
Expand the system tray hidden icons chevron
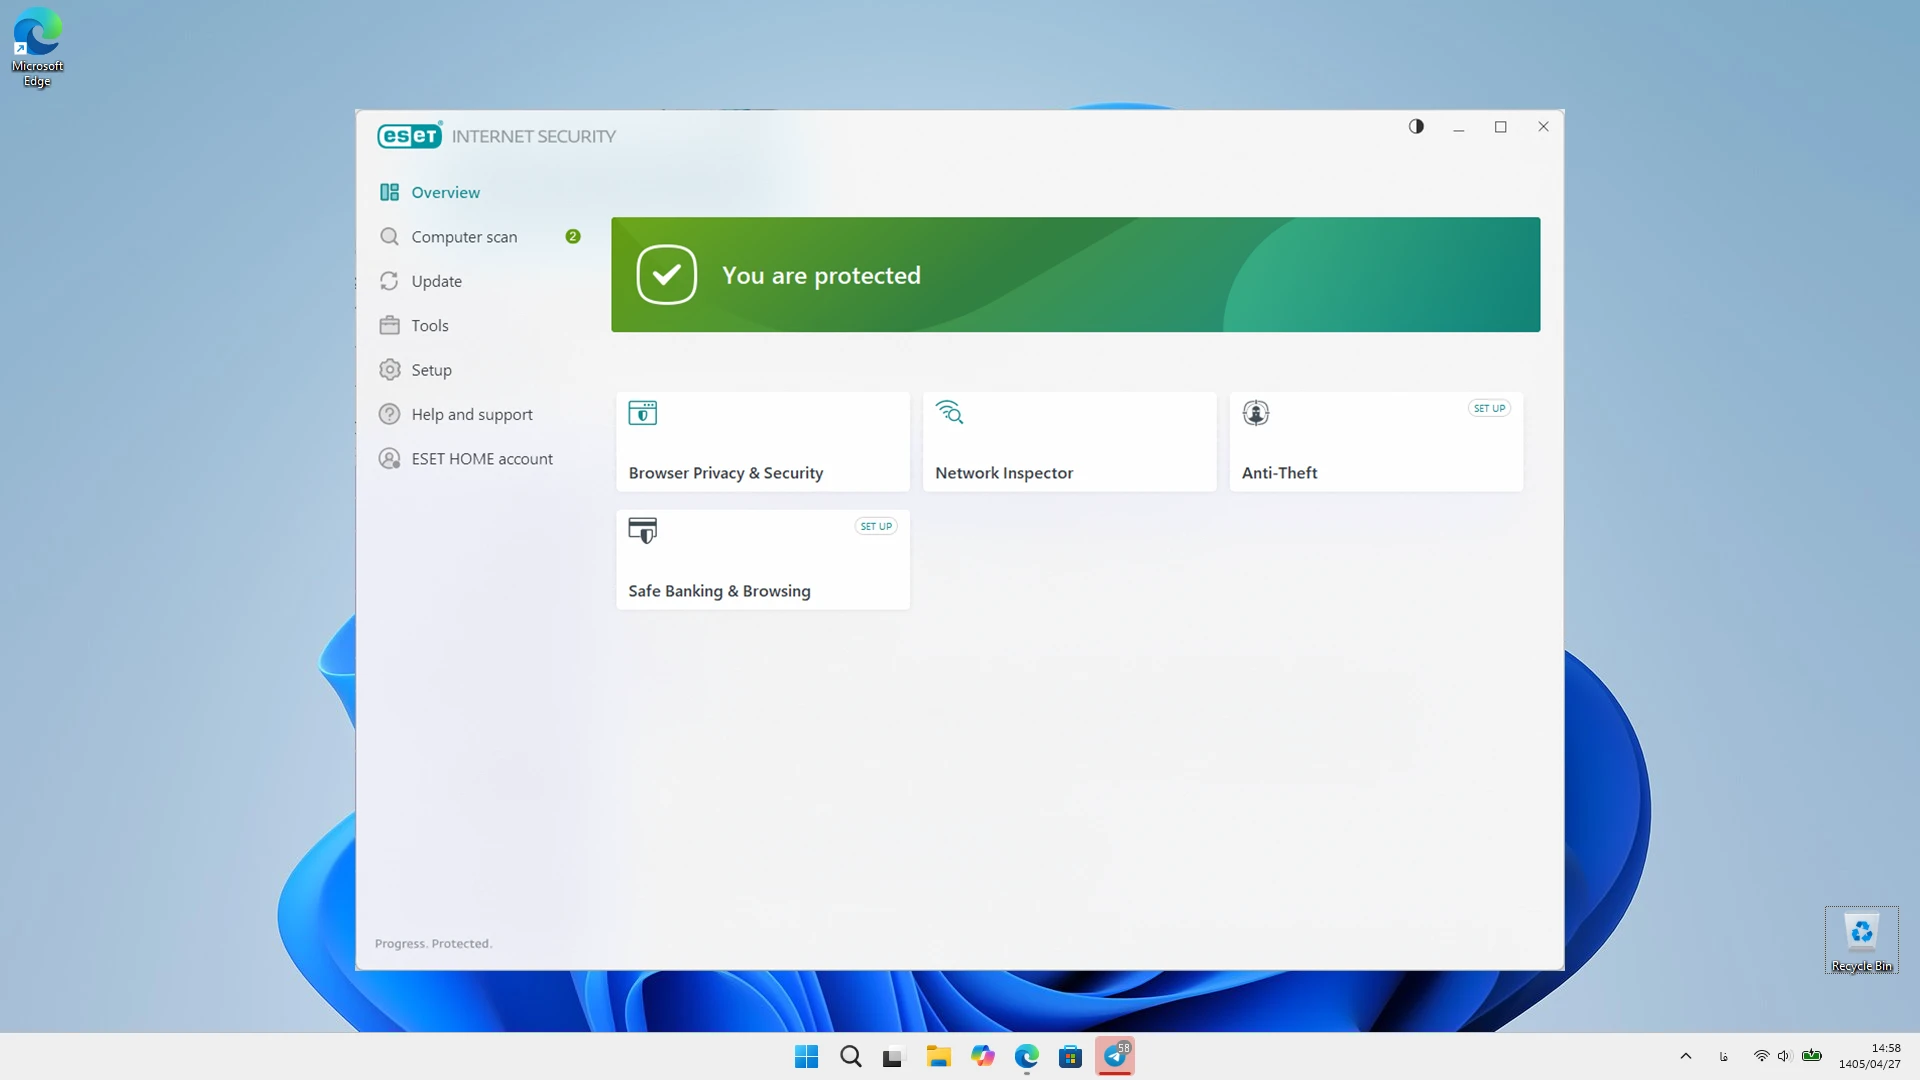(x=1685, y=1056)
